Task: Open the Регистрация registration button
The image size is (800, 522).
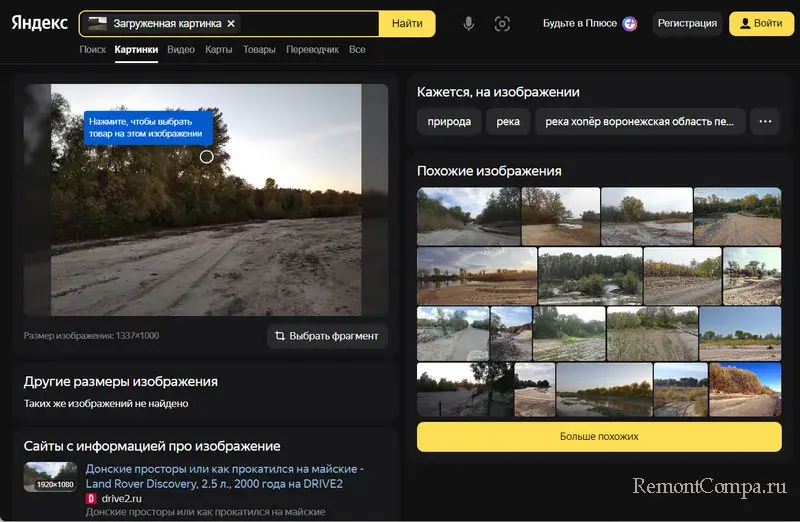Action: click(x=687, y=23)
